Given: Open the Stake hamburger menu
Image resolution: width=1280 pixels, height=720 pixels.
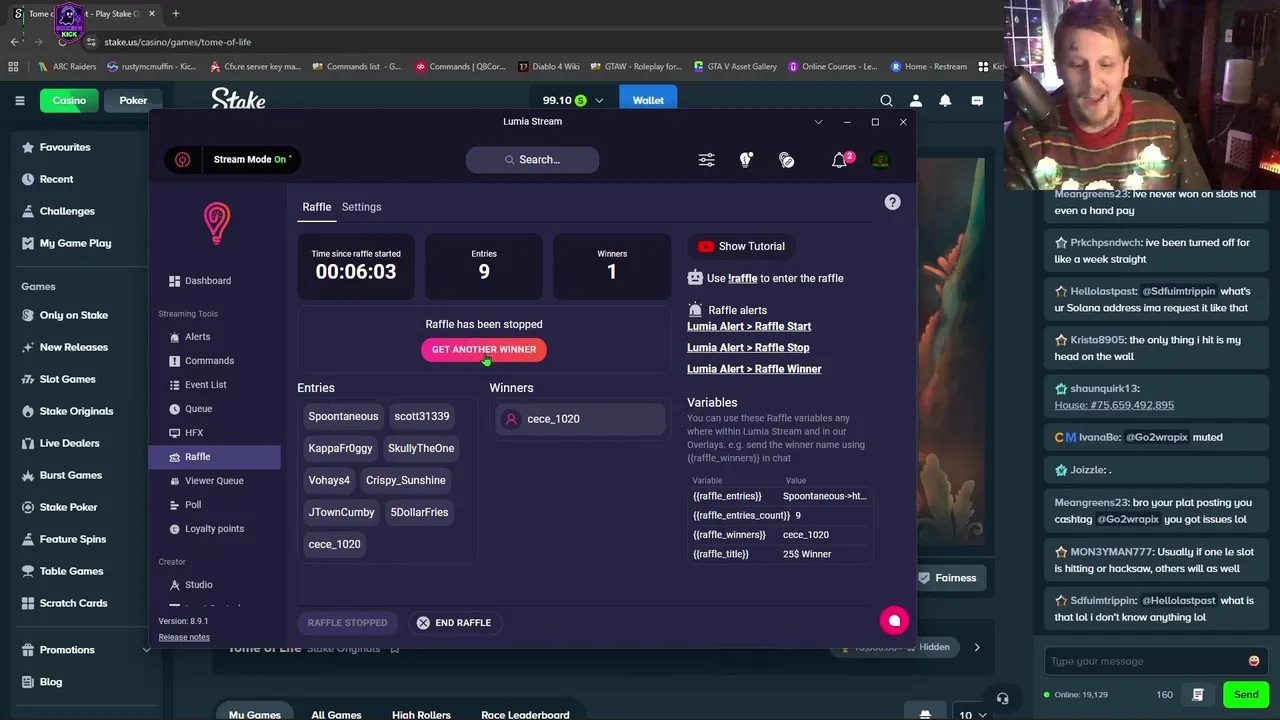Looking at the screenshot, I should (19, 100).
